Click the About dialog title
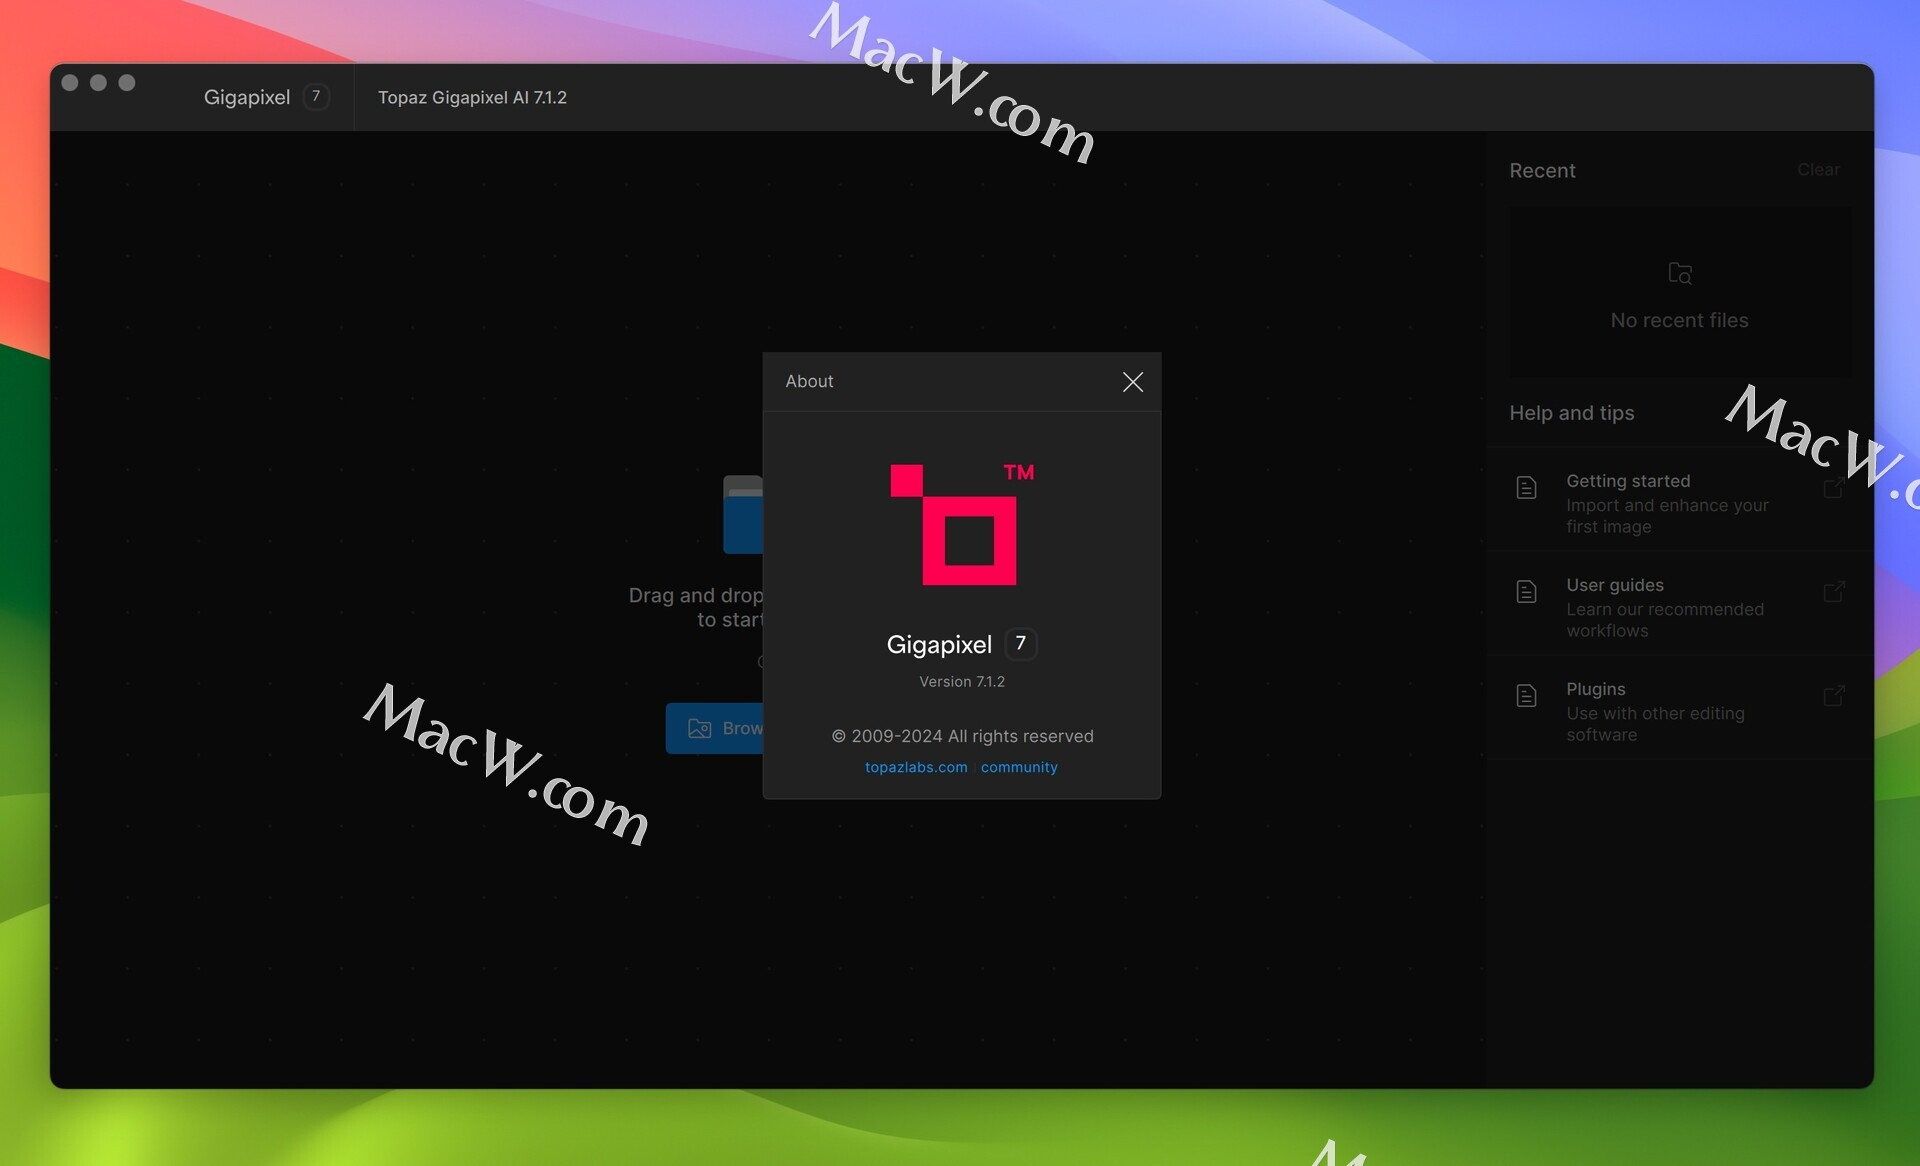1920x1166 pixels. pyautogui.click(x=809, y=381)
